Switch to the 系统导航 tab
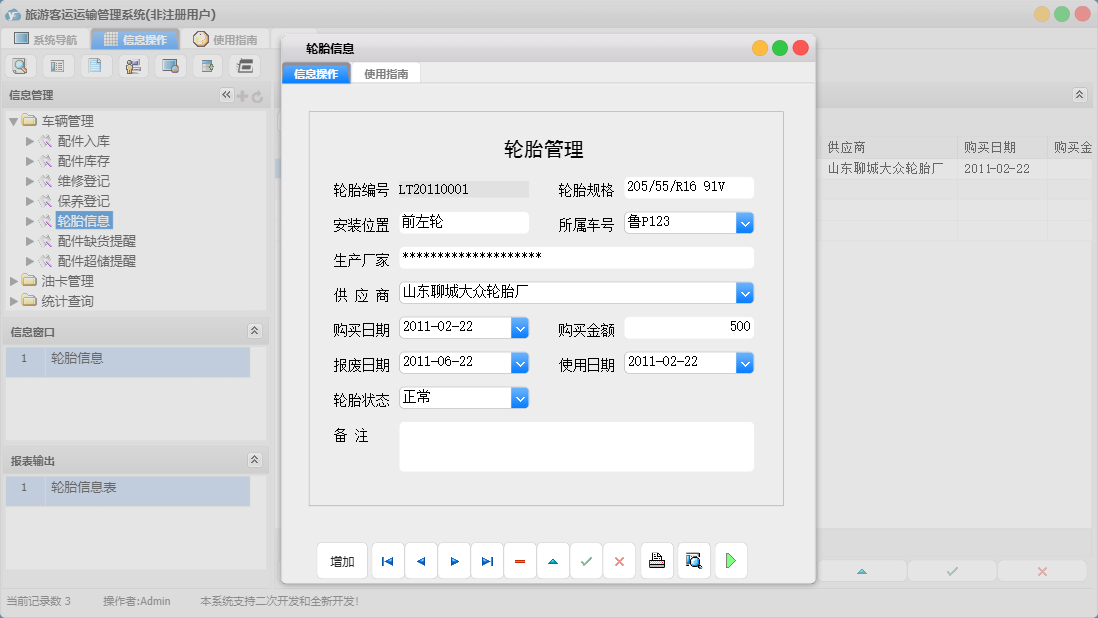The width and height of the screenshot is (1098, 618). pos(52,39)
